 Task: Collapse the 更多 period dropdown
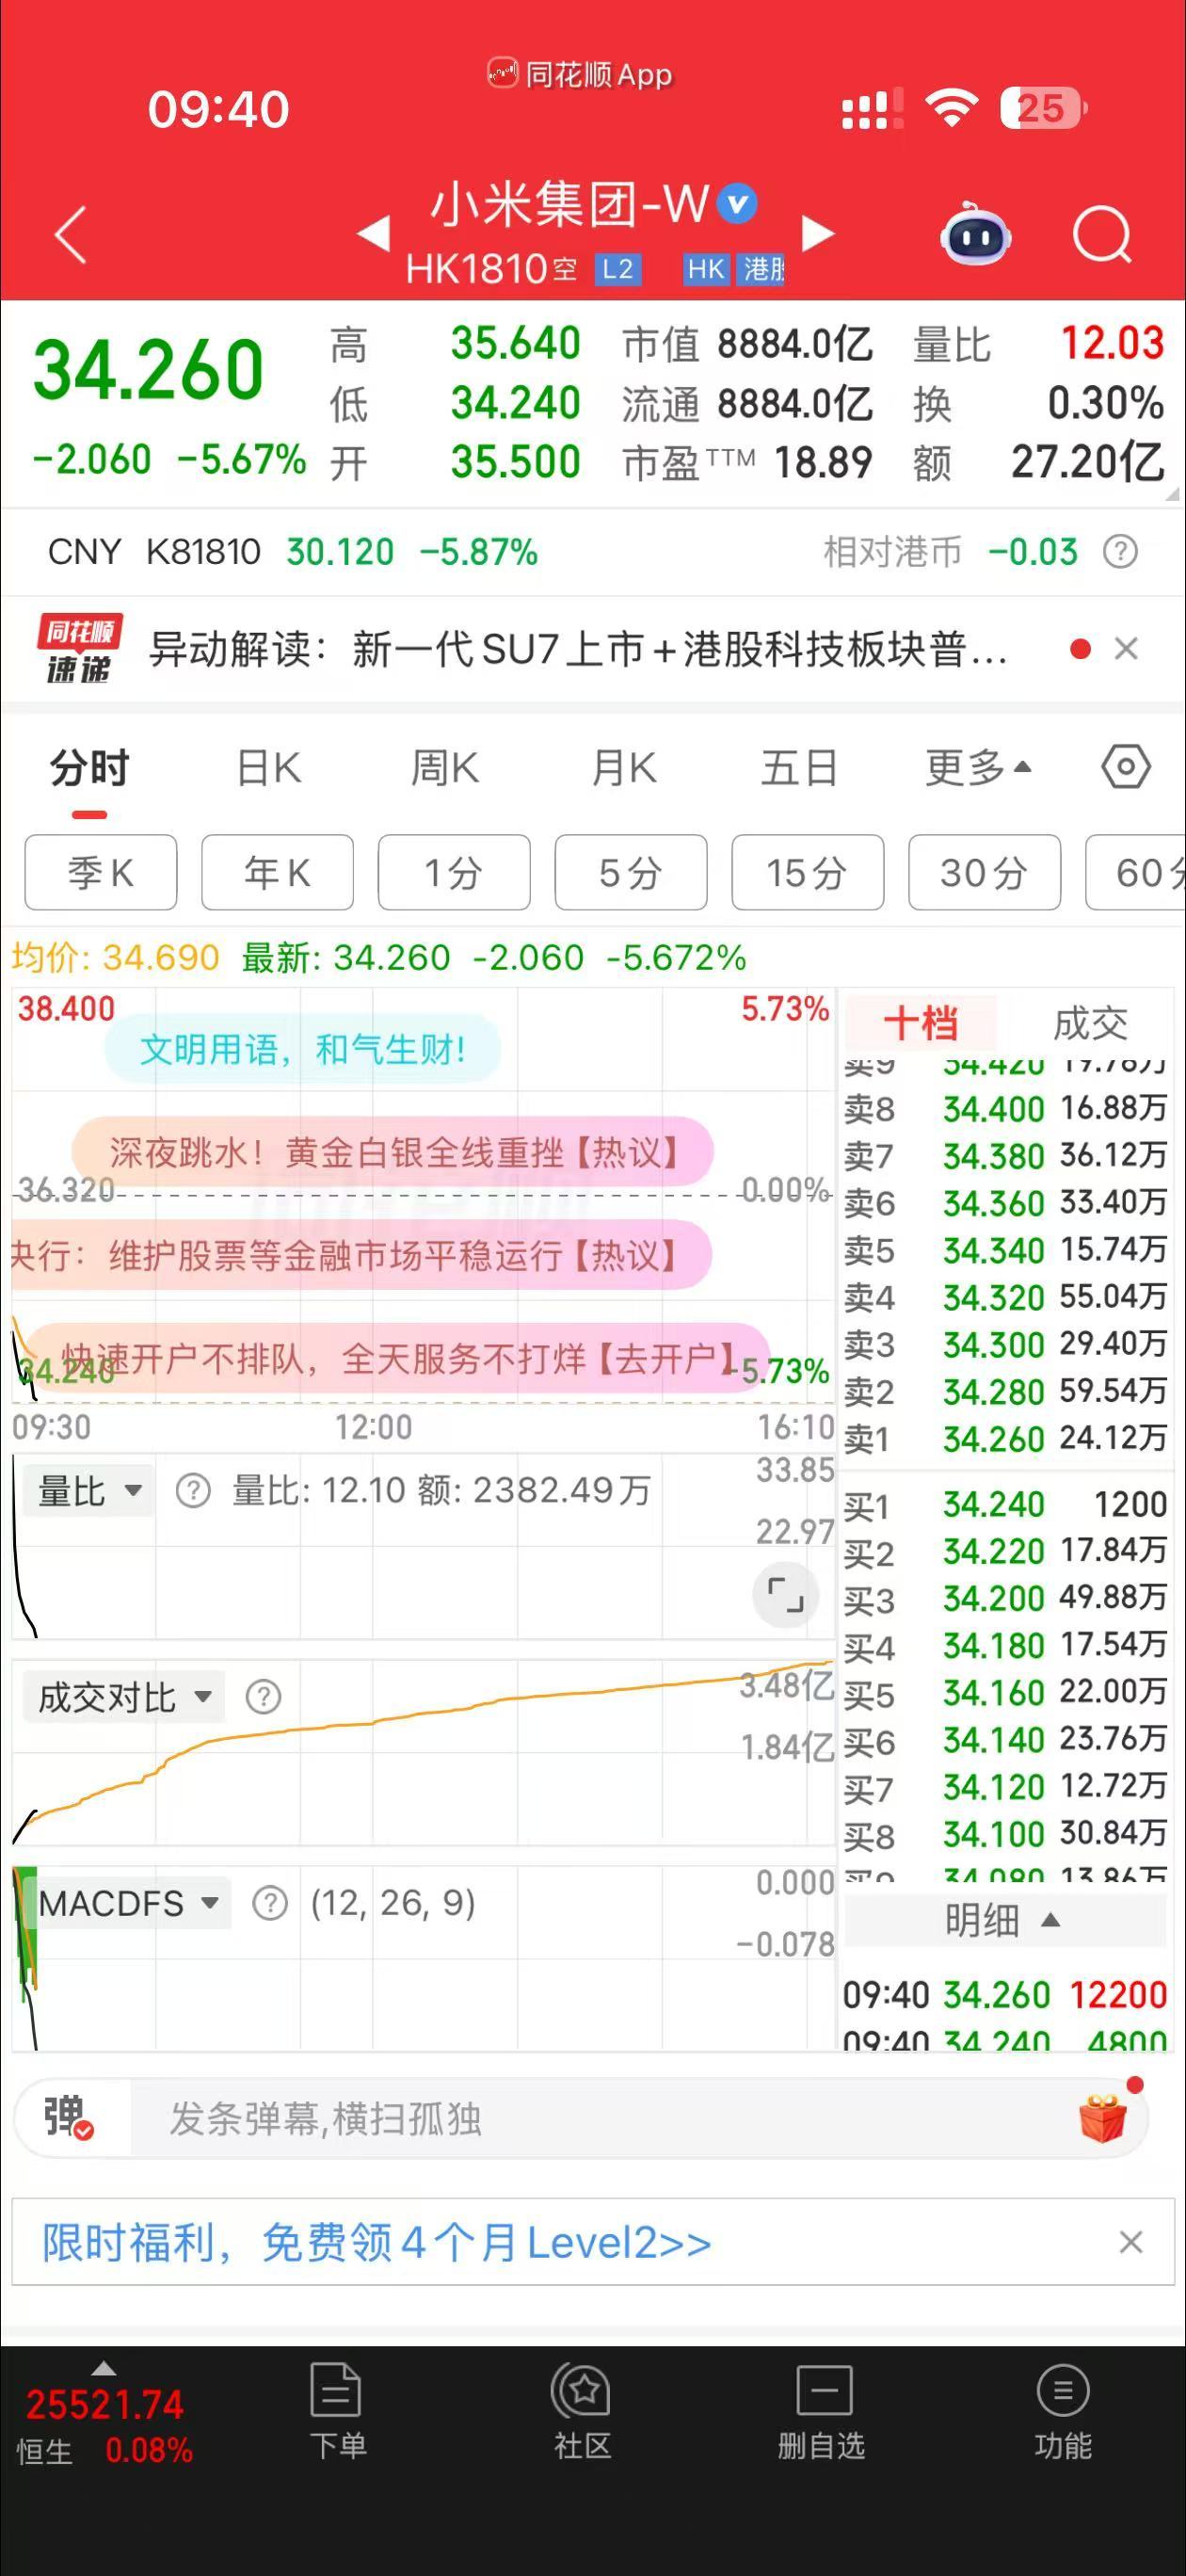pos(978,768)
